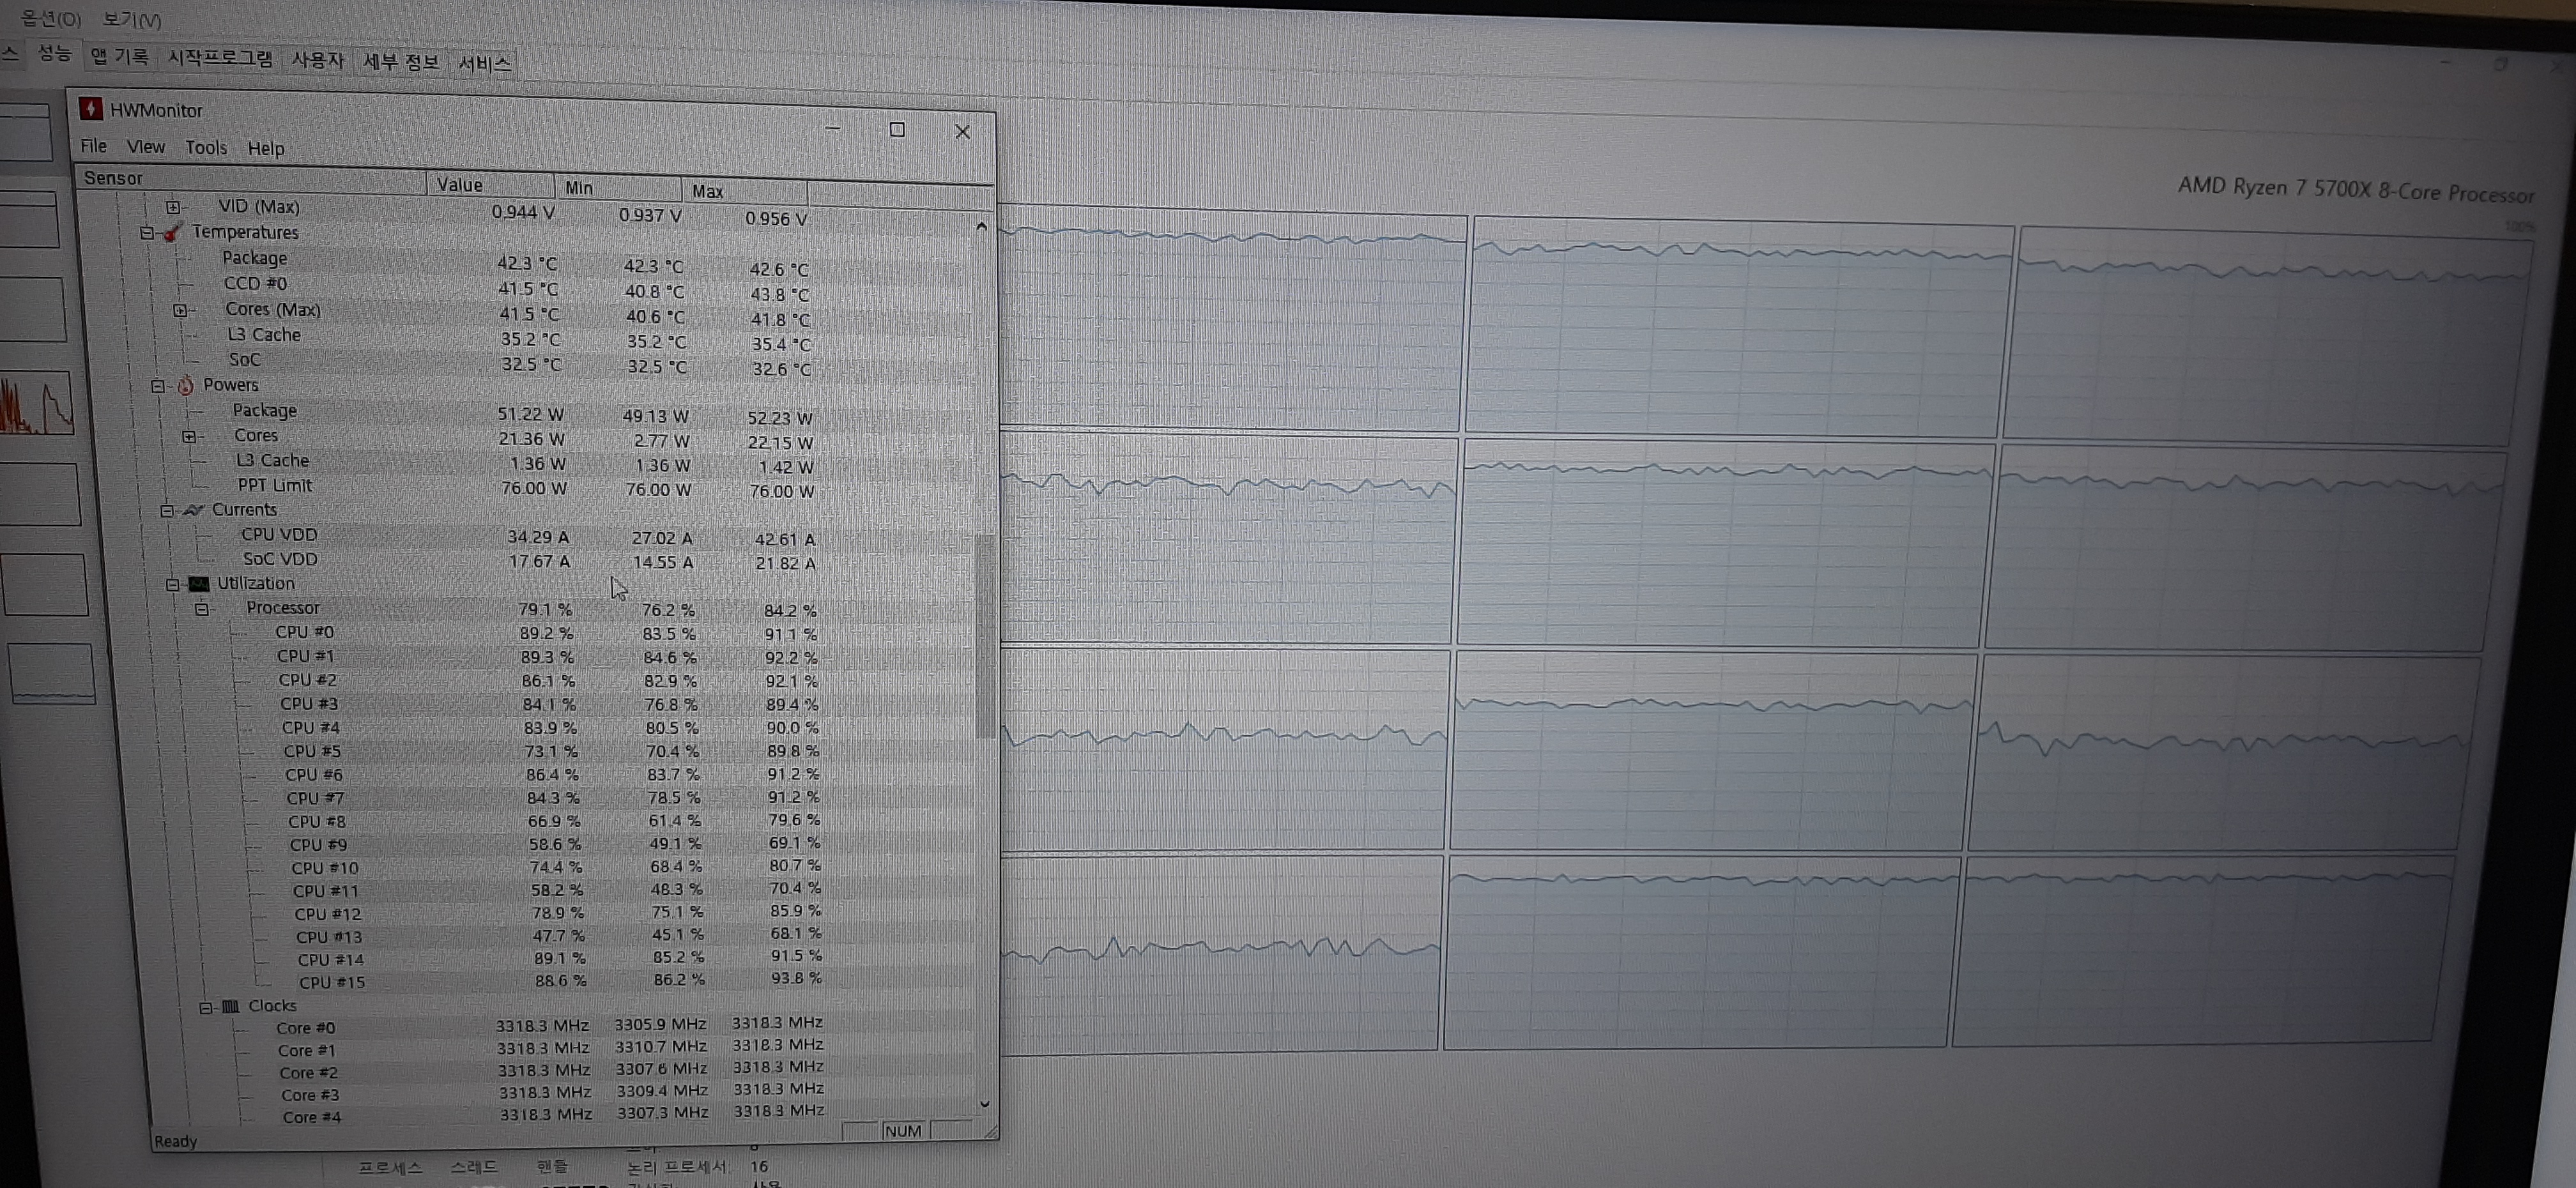Click the red-graph thumbnail in Task Manager sidebar
2576x1188 pixels.
[x=36, y=404]
